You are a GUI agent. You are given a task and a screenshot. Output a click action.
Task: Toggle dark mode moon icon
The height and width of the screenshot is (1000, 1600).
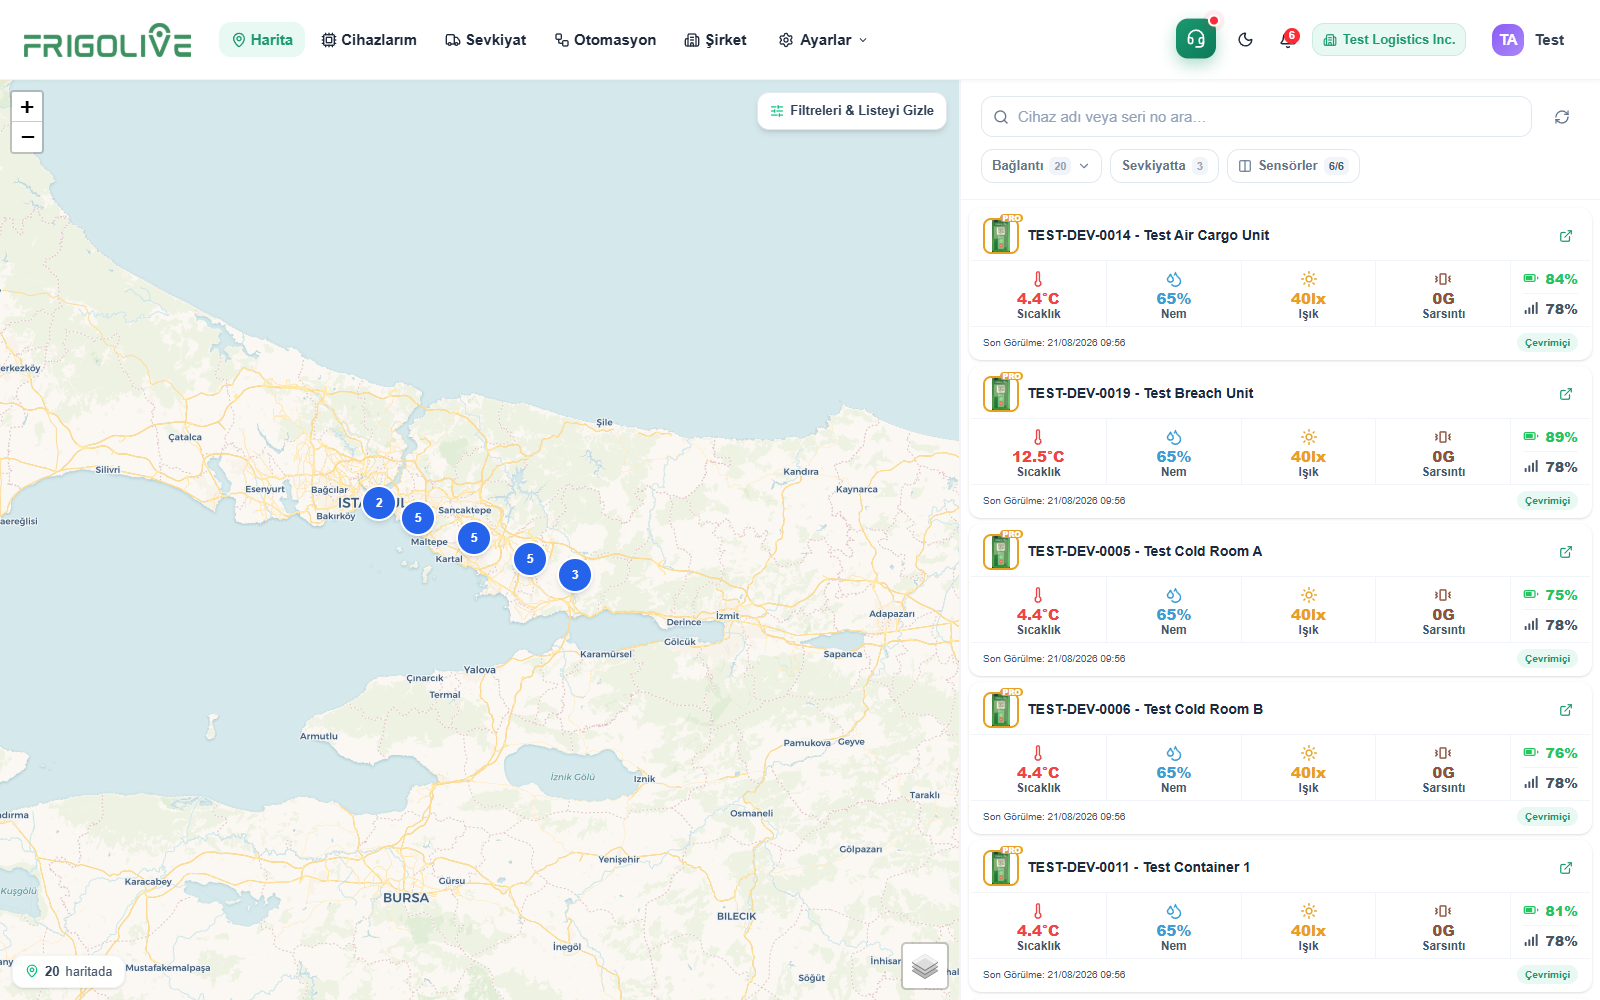(x=1245, y=40)
